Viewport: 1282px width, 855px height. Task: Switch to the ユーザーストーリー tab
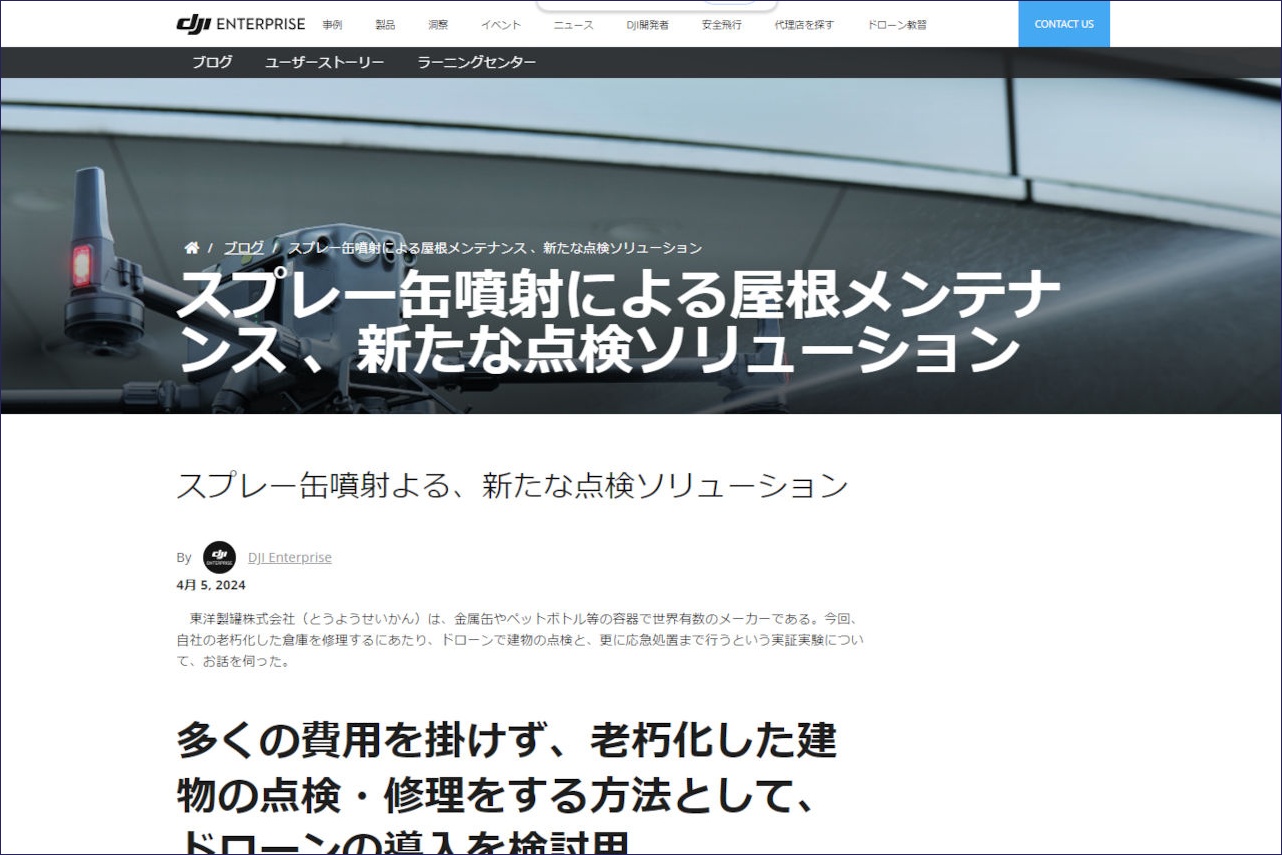(x=324, y=62)
